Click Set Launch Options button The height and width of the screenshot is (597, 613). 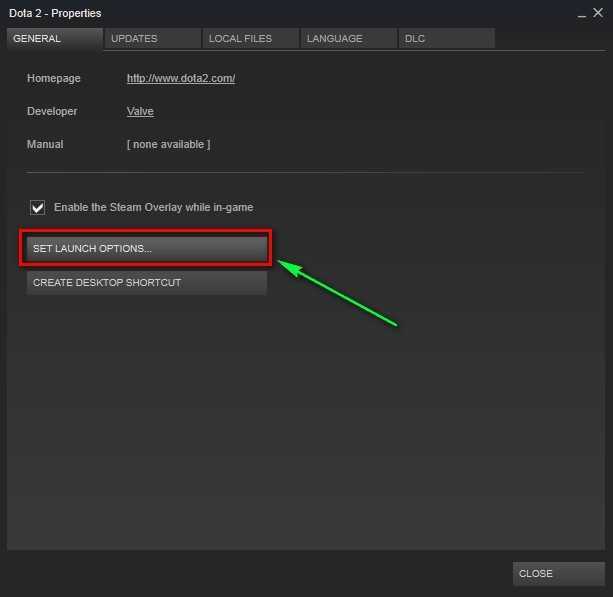(147, 249)
